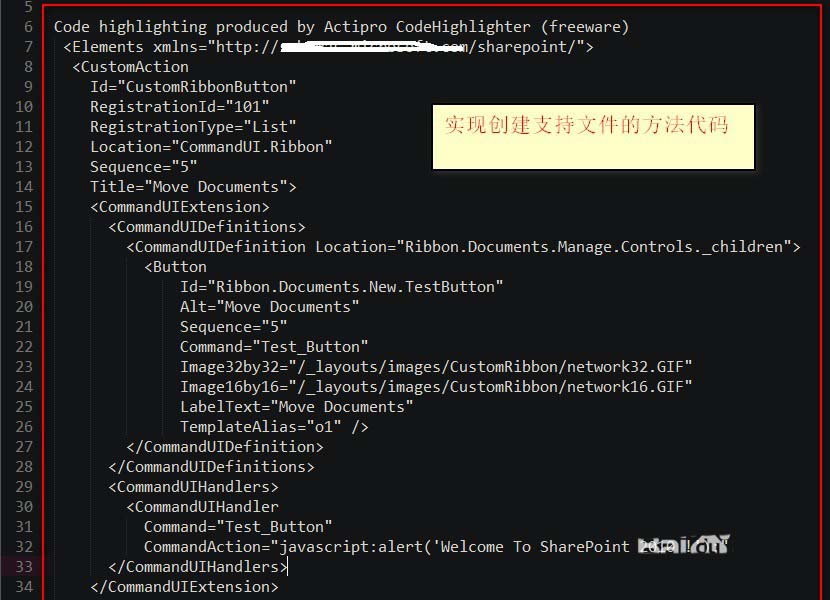Place cursor on the opening CustomAction tag
The image size is (830, 600).
pos(130,66)
